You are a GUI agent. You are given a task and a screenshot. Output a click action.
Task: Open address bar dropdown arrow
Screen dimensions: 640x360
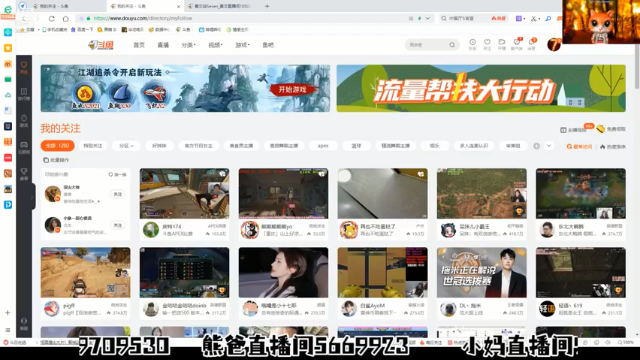coord(427,18)
